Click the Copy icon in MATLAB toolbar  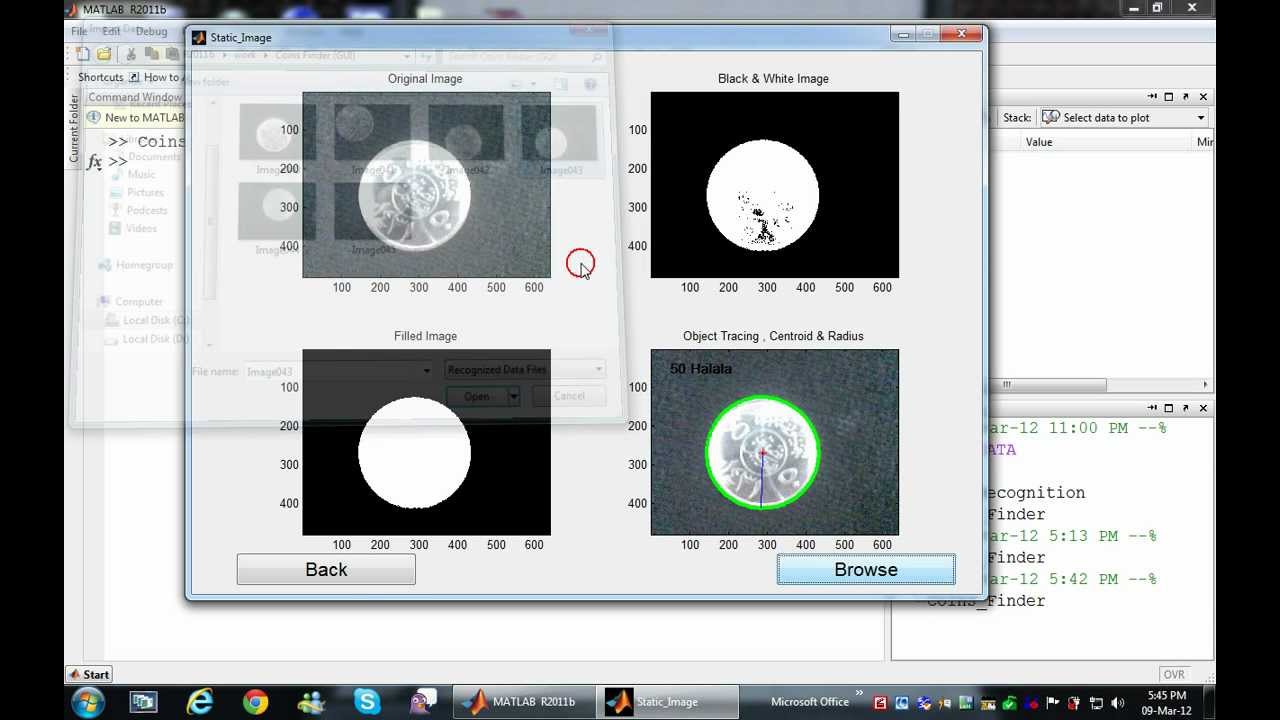click(151, 54)
